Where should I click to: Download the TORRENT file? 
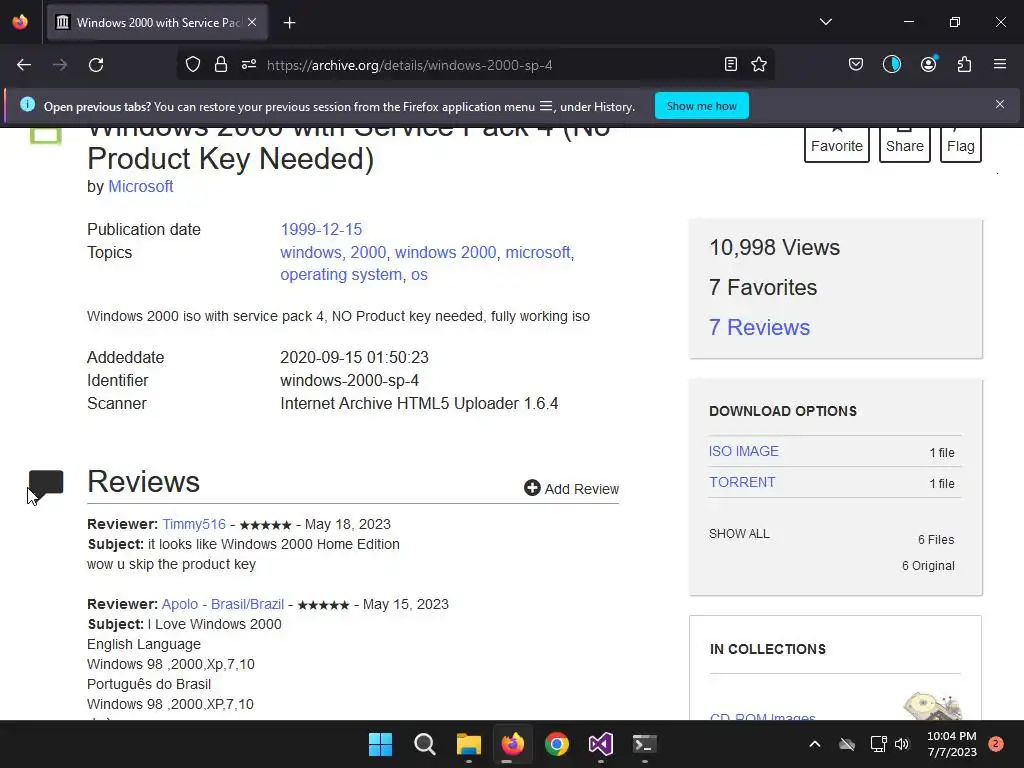[742, 482]
